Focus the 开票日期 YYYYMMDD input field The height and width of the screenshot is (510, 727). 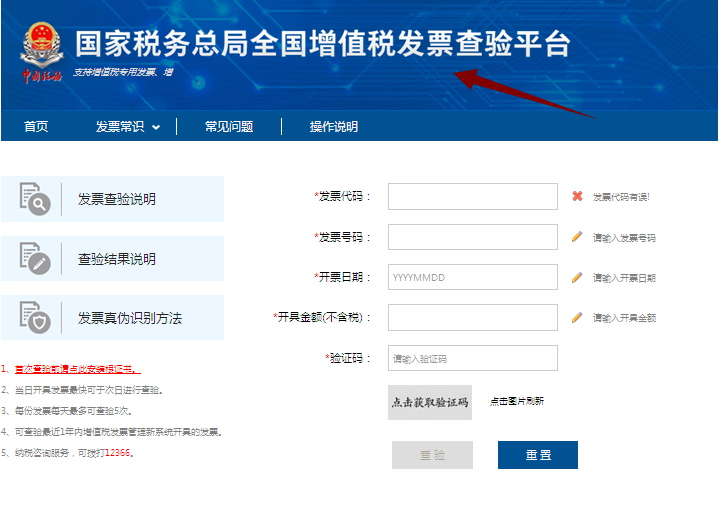click(x=473, y=277)
